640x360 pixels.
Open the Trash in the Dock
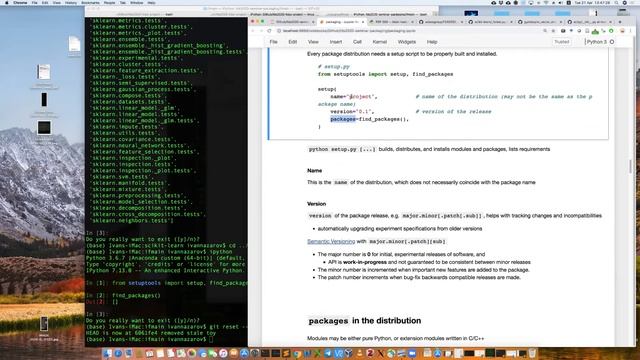point(532,353)
